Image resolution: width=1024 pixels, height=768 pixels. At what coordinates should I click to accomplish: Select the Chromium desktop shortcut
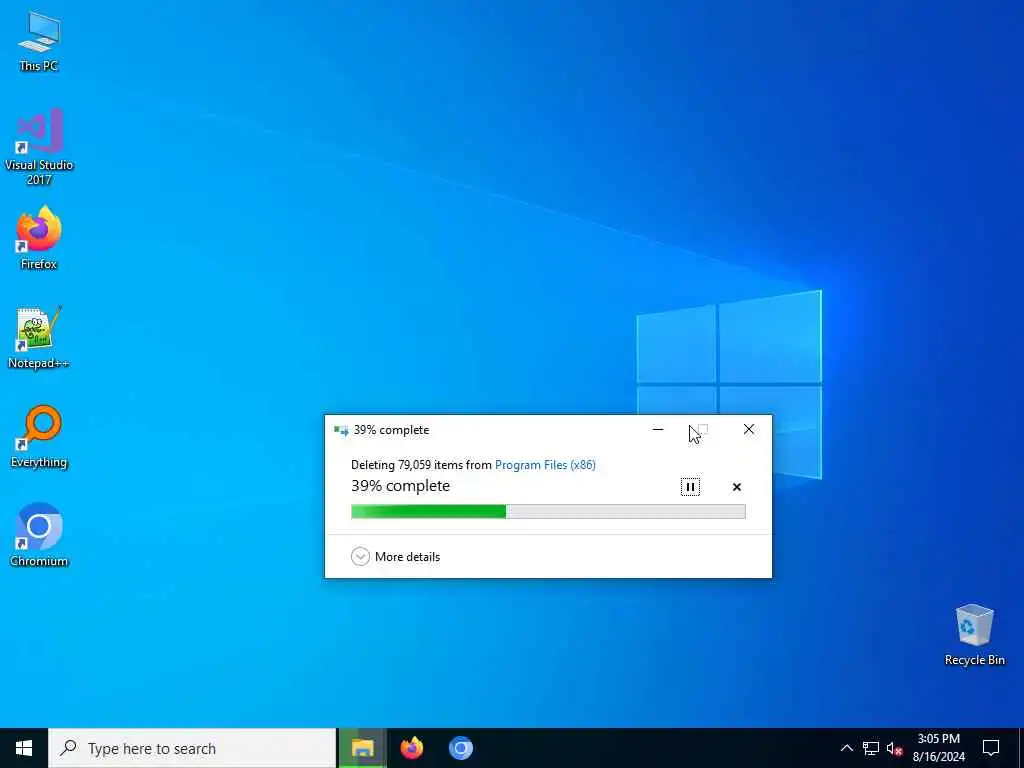coord(39,535)
